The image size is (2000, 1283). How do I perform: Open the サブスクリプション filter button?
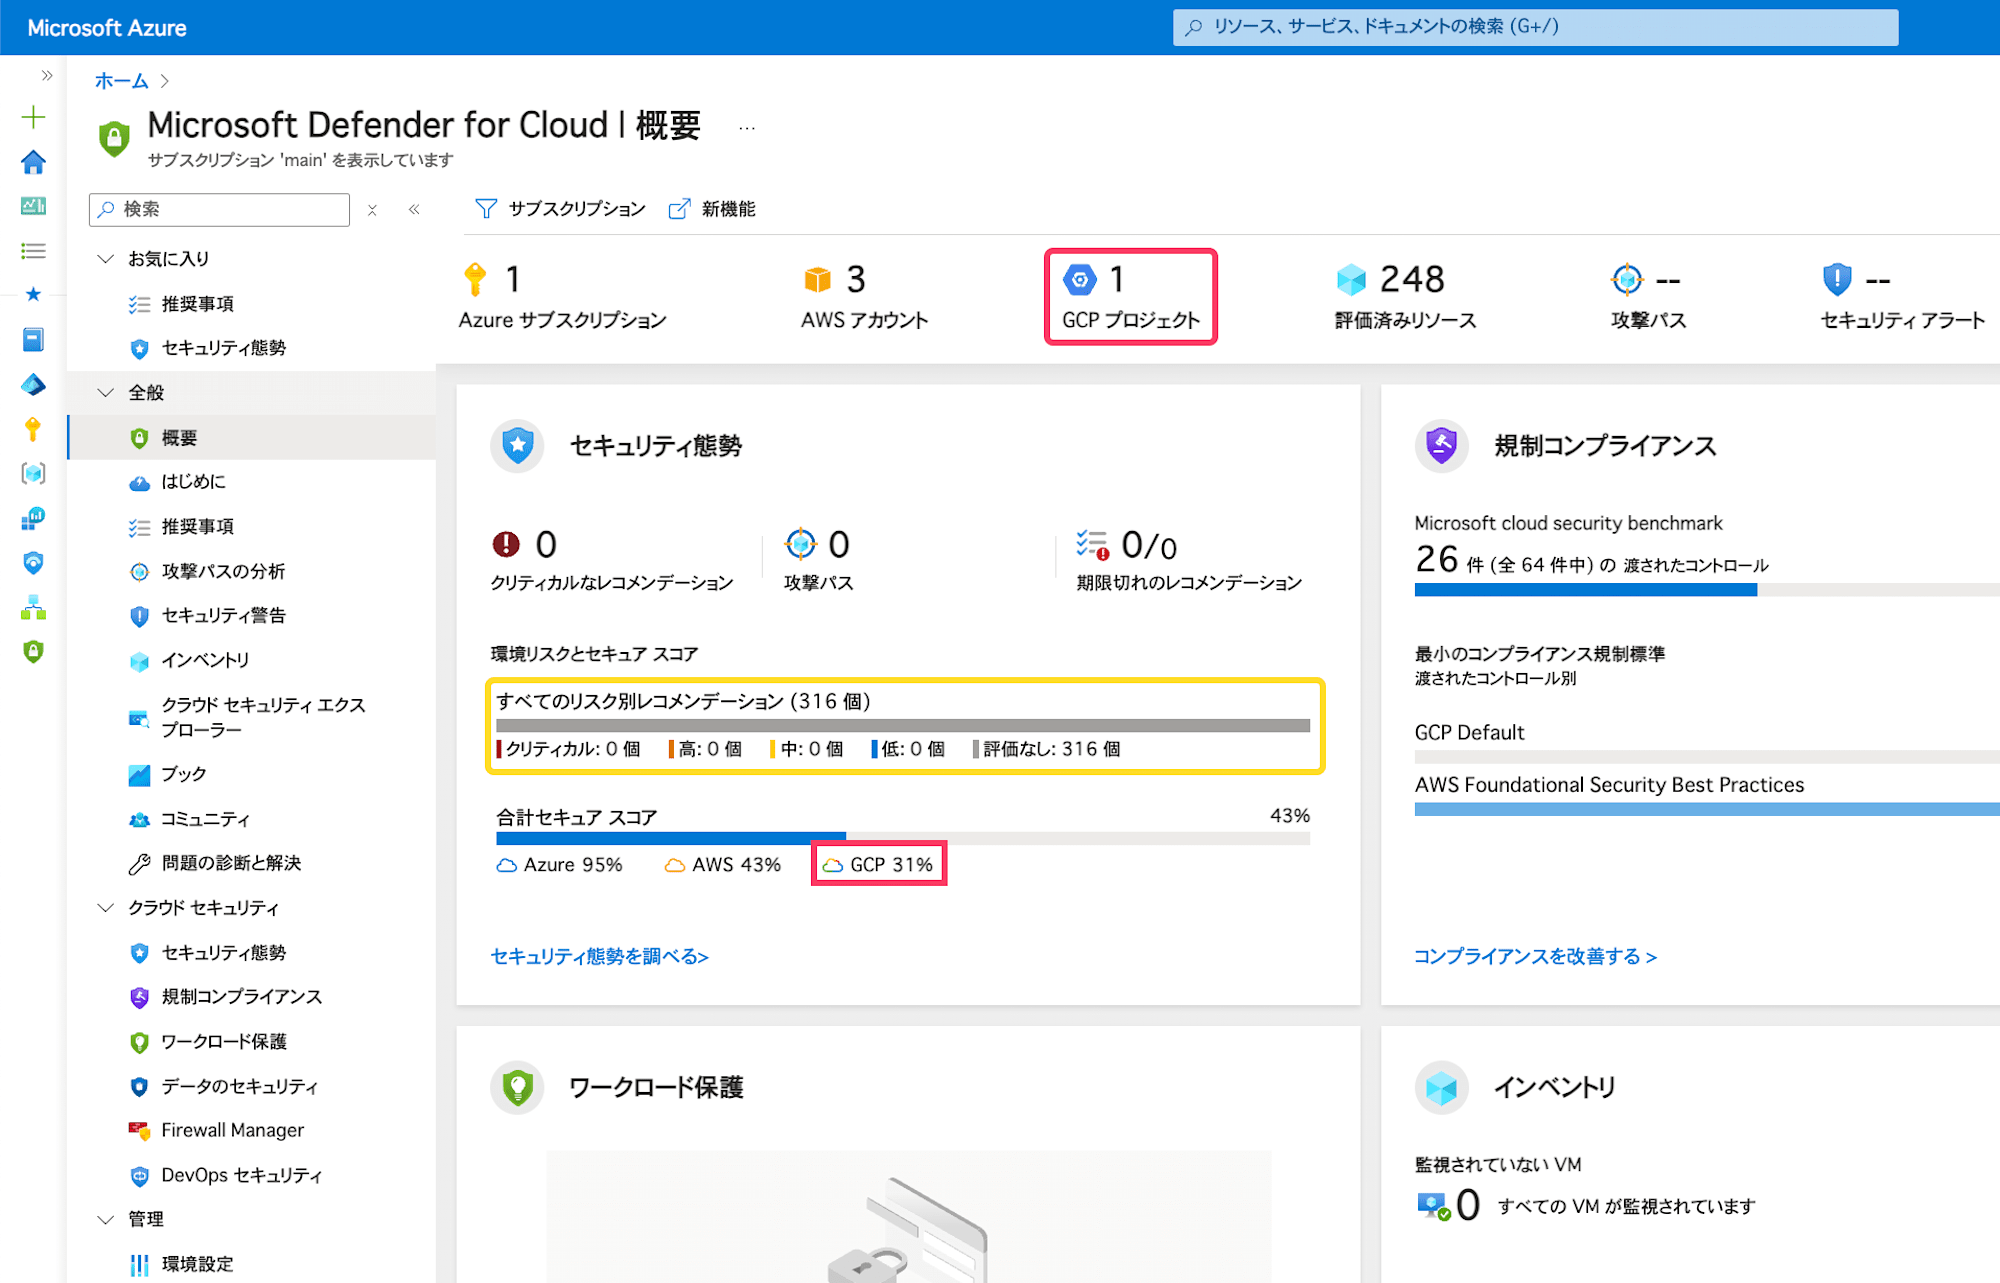point(560,208)
